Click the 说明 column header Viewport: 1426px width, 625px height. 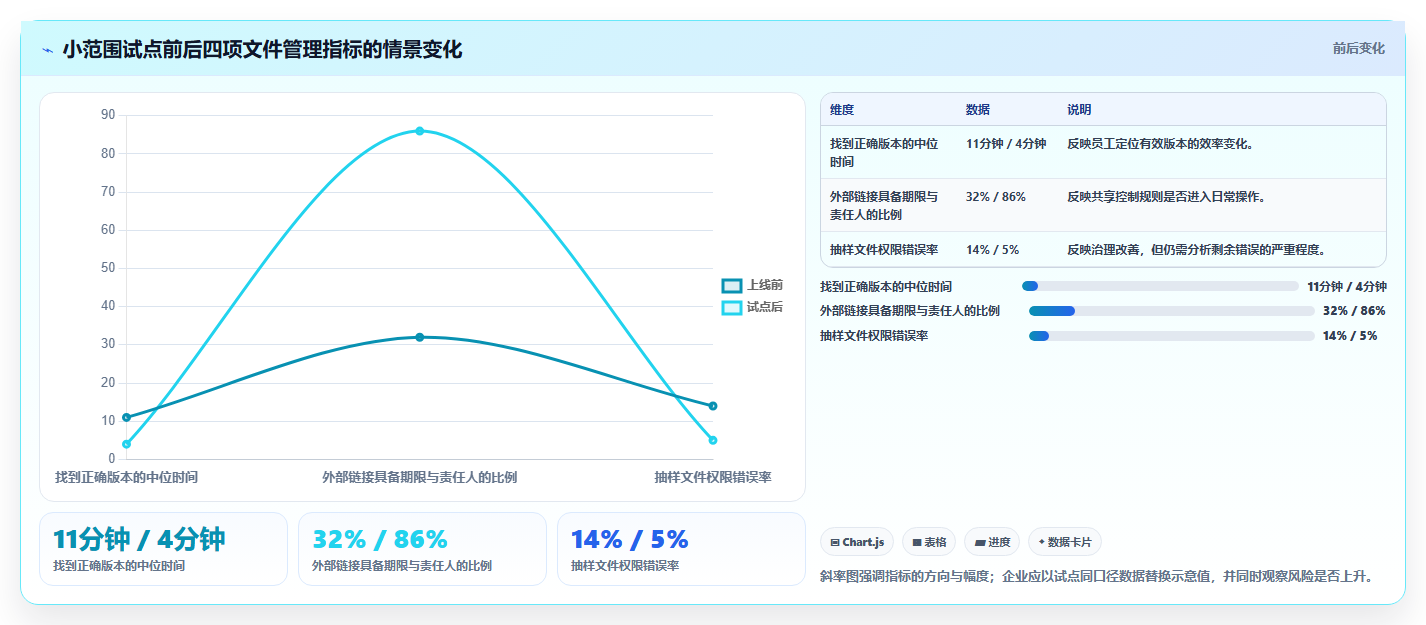pyautogui.click(x=1079, y=110)
